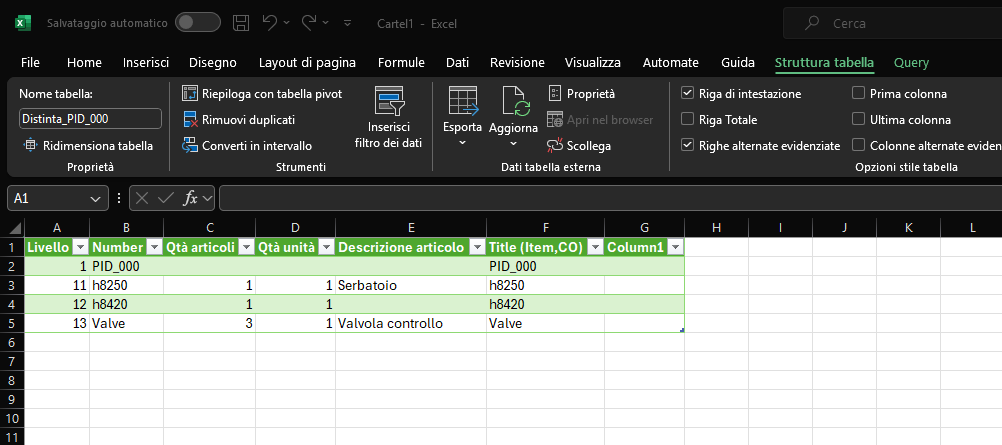
Task: Click the Nome tabella text field
Action: 90,118
